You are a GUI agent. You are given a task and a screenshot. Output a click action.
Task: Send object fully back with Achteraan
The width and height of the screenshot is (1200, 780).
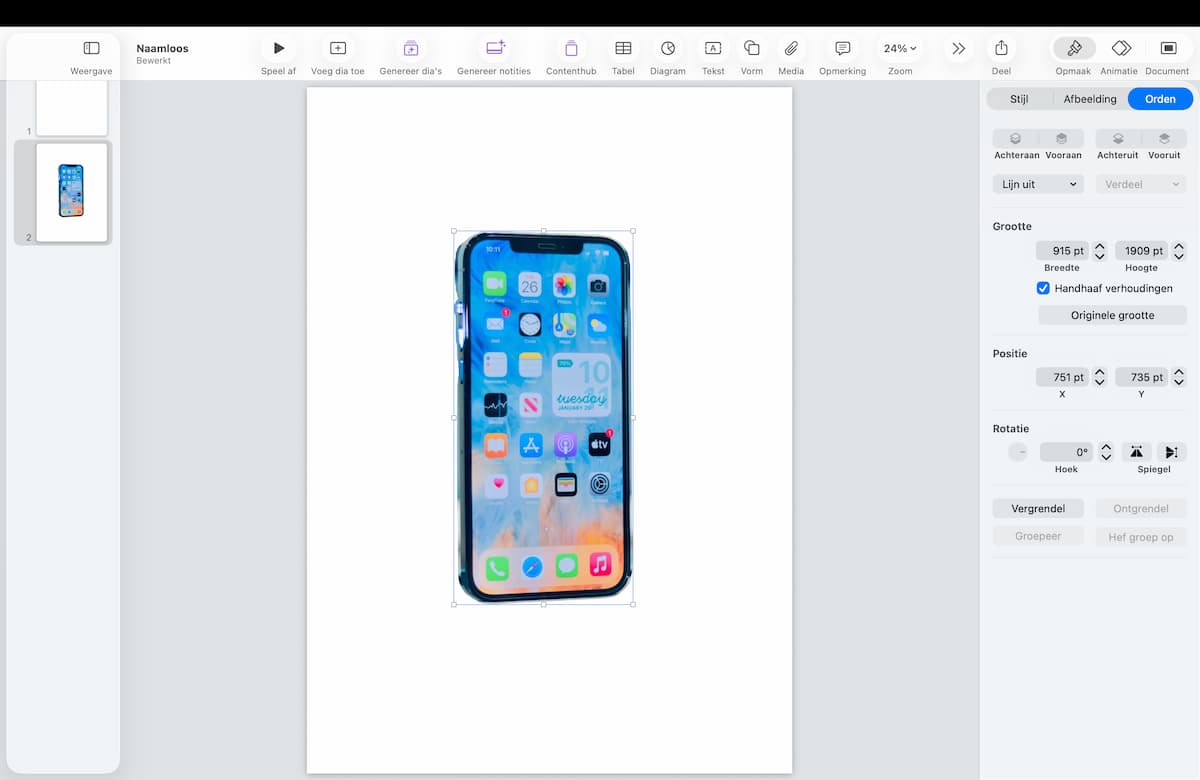coord(1016,139)
